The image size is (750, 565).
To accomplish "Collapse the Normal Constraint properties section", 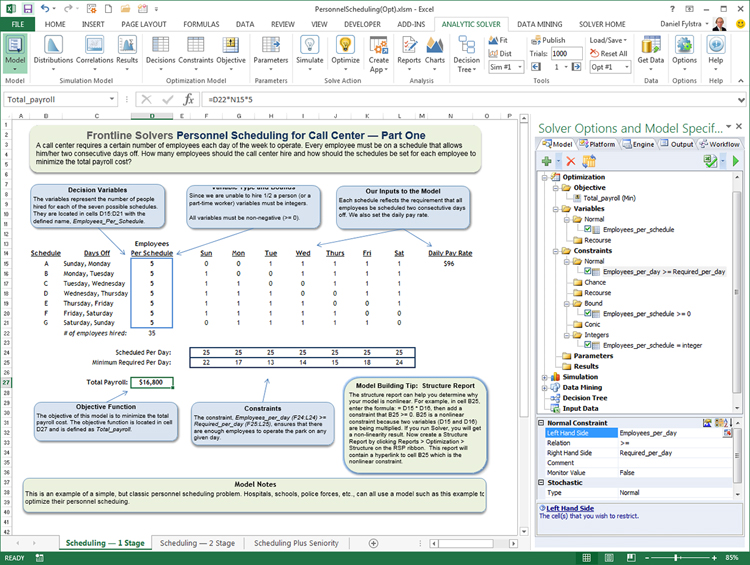I will tap(540, 423).
